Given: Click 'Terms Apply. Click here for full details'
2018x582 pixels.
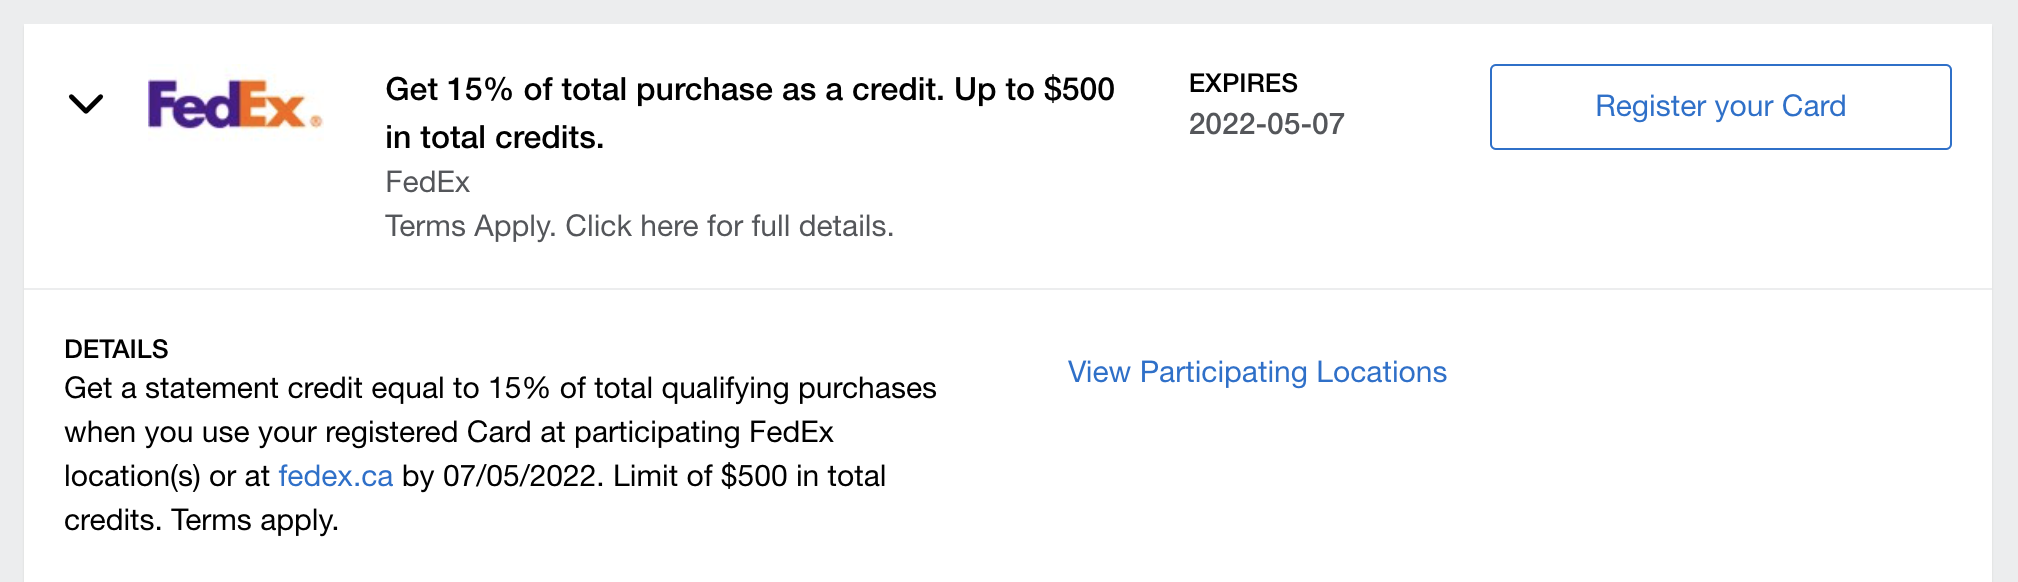Looking at the screenshot, I should tap(639, 226).
